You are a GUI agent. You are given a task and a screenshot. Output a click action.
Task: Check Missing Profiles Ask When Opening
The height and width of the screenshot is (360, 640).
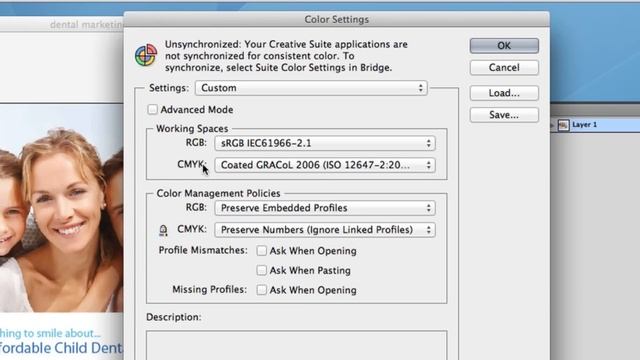(262, 290)
